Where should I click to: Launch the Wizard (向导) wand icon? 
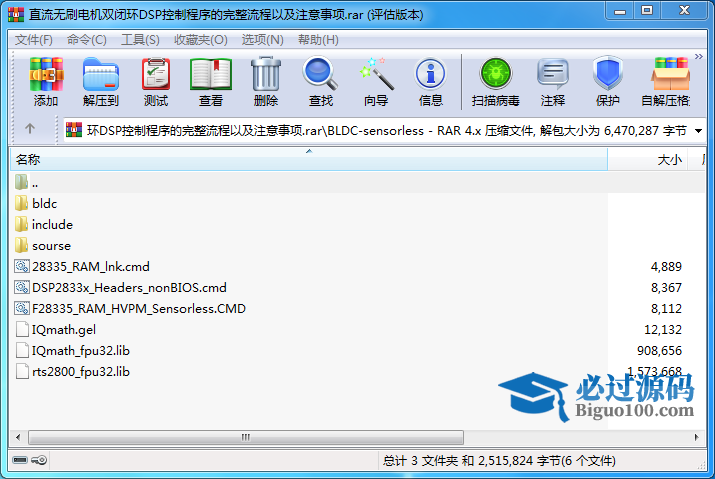[376, 81]
